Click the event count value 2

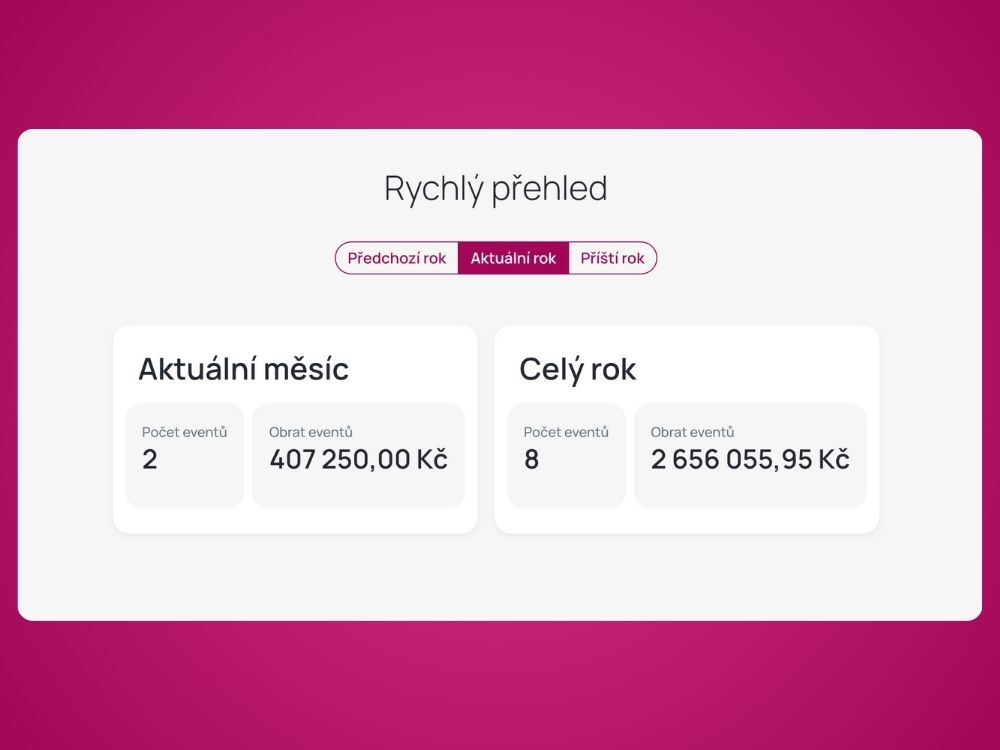[x=150, y=460]
